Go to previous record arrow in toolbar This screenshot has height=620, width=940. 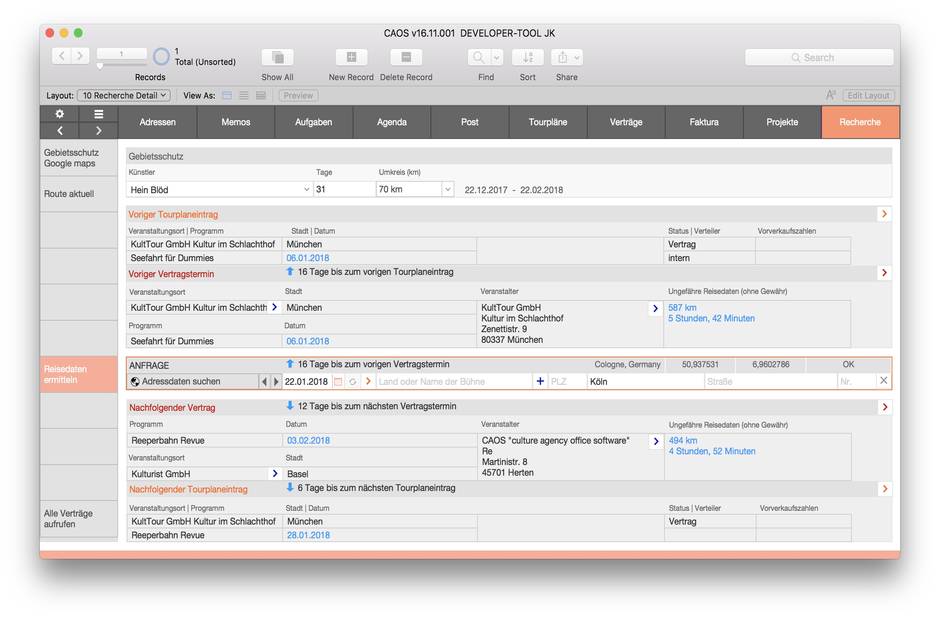(x=61, y=56)
